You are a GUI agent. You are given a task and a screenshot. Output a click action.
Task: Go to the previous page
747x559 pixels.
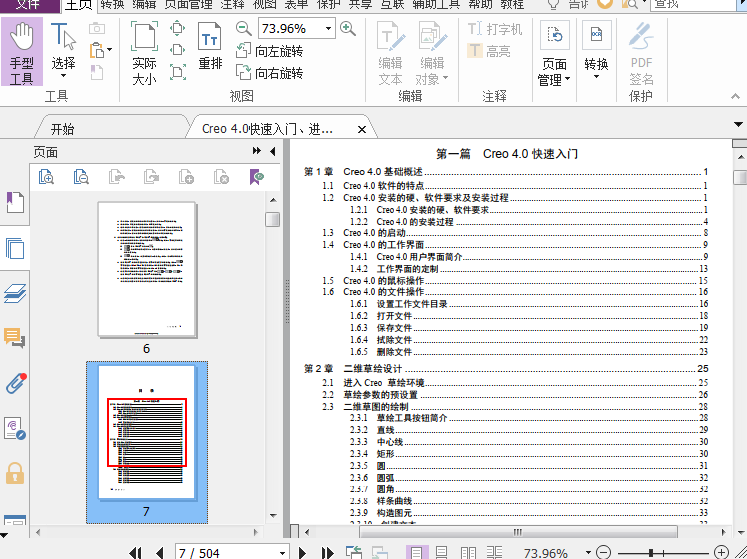[160, 553]
